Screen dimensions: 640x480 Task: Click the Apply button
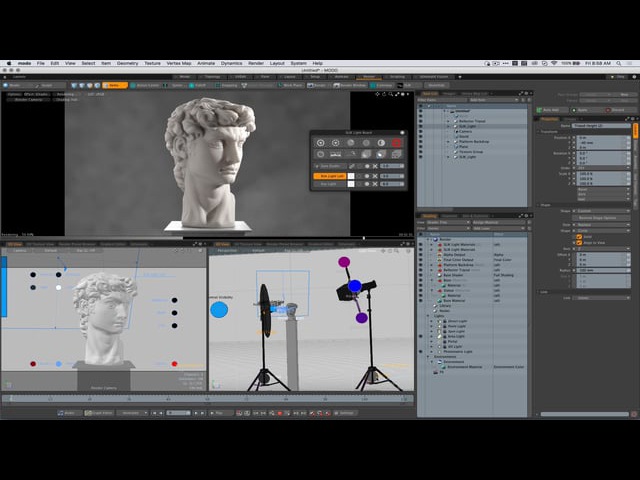[x=582, y=109]
